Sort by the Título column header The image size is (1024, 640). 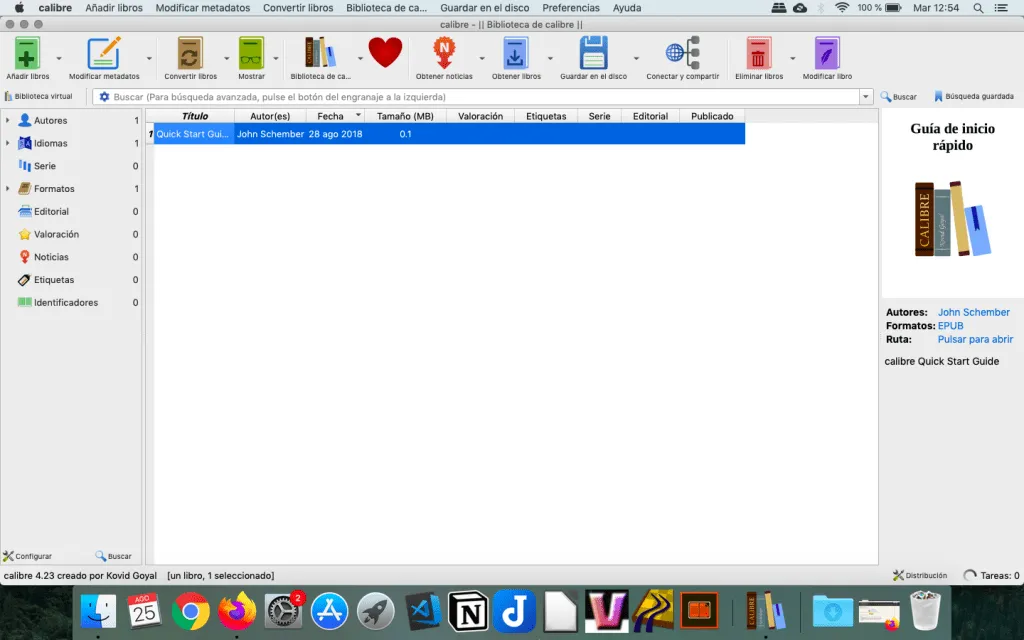point(194,116)
